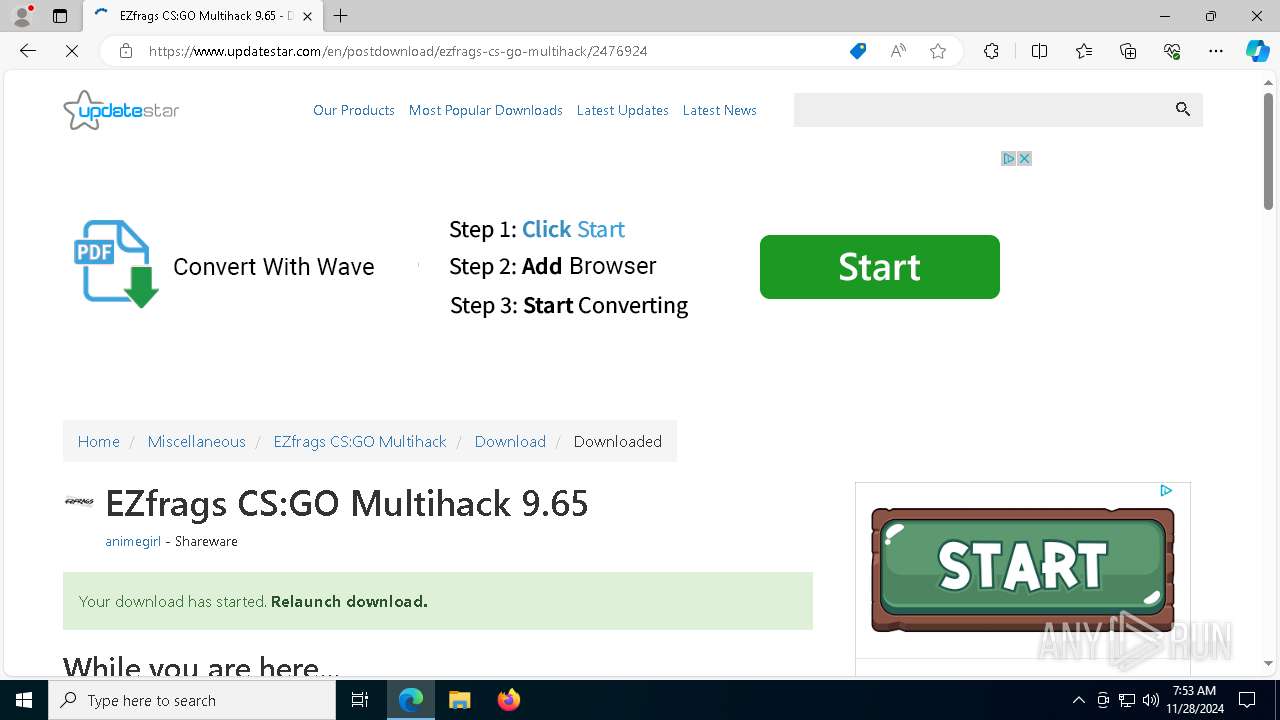Open the Collections icon
1280x720 pixels.
coord(1128,51)
